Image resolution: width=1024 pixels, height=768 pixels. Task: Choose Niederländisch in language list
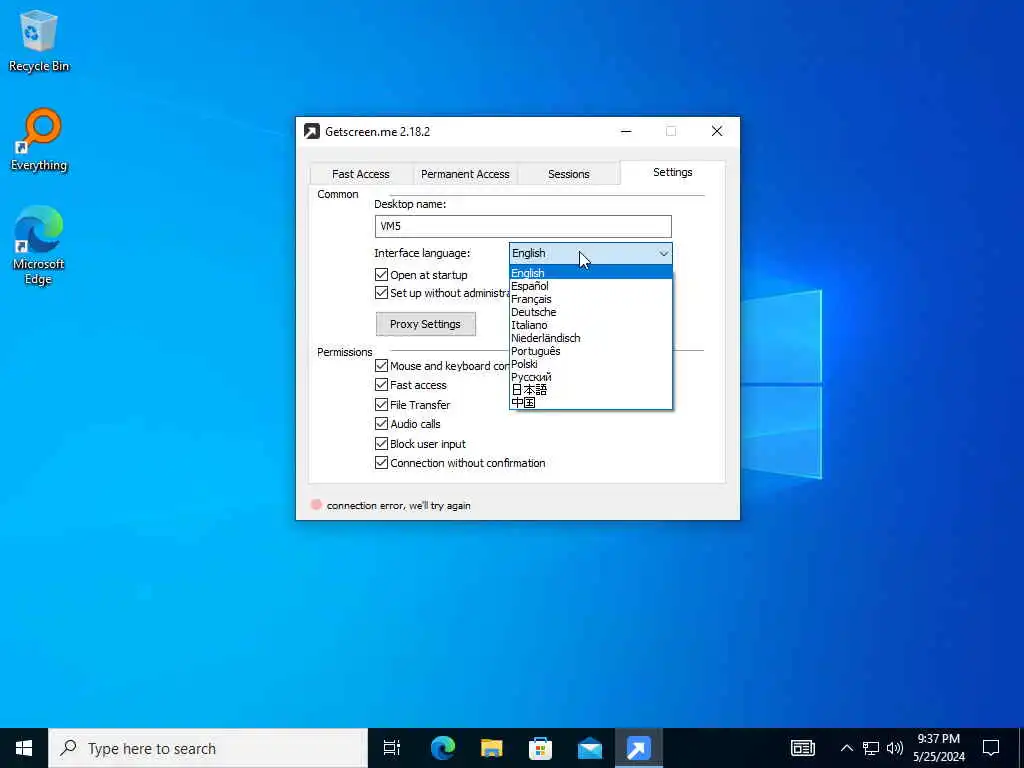[590, 338]
